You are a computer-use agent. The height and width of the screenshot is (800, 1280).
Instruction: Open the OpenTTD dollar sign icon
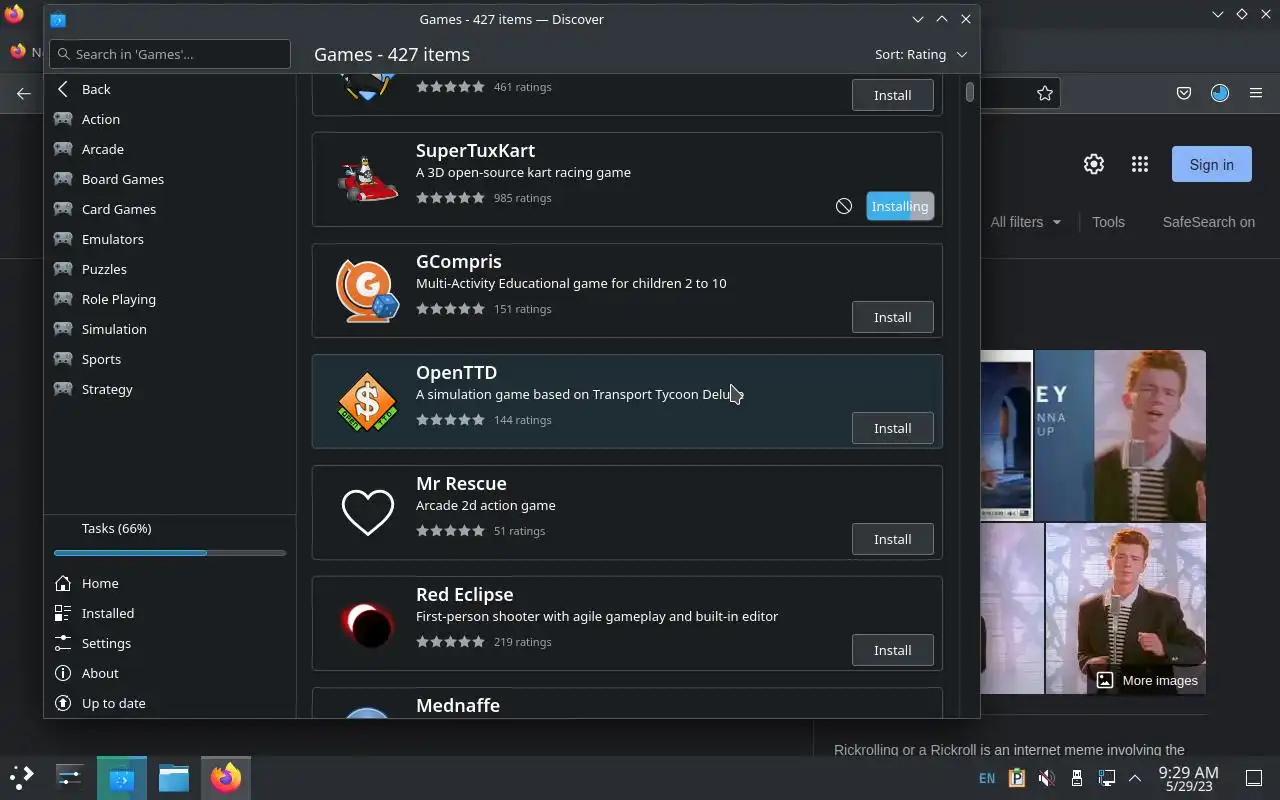367,401
